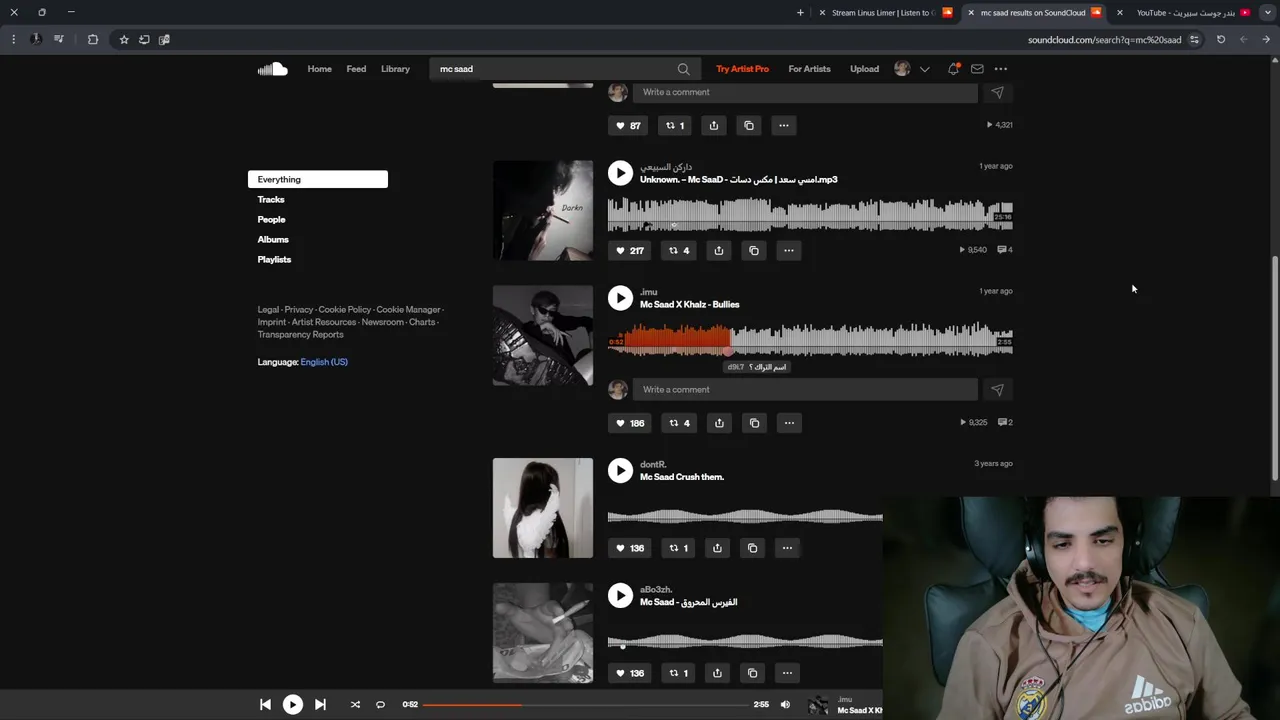Seek on the bottom player progress bar
The image size is (1280, 720).
[x=585, y=705]
